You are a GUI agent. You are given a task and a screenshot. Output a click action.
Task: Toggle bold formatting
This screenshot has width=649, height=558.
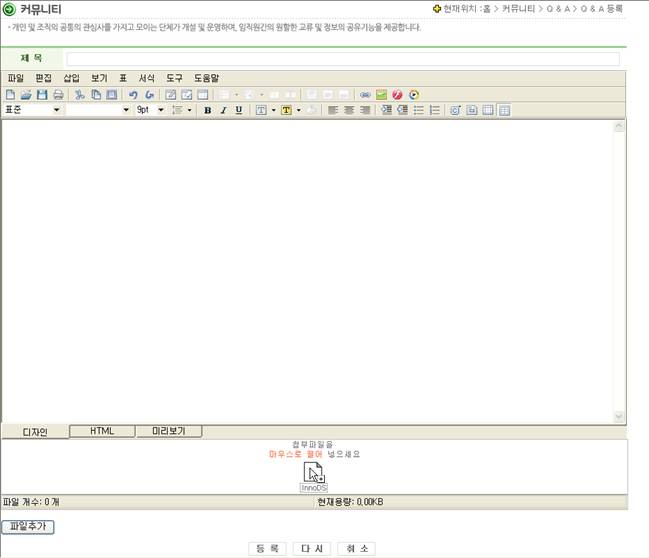coord(208,110)
